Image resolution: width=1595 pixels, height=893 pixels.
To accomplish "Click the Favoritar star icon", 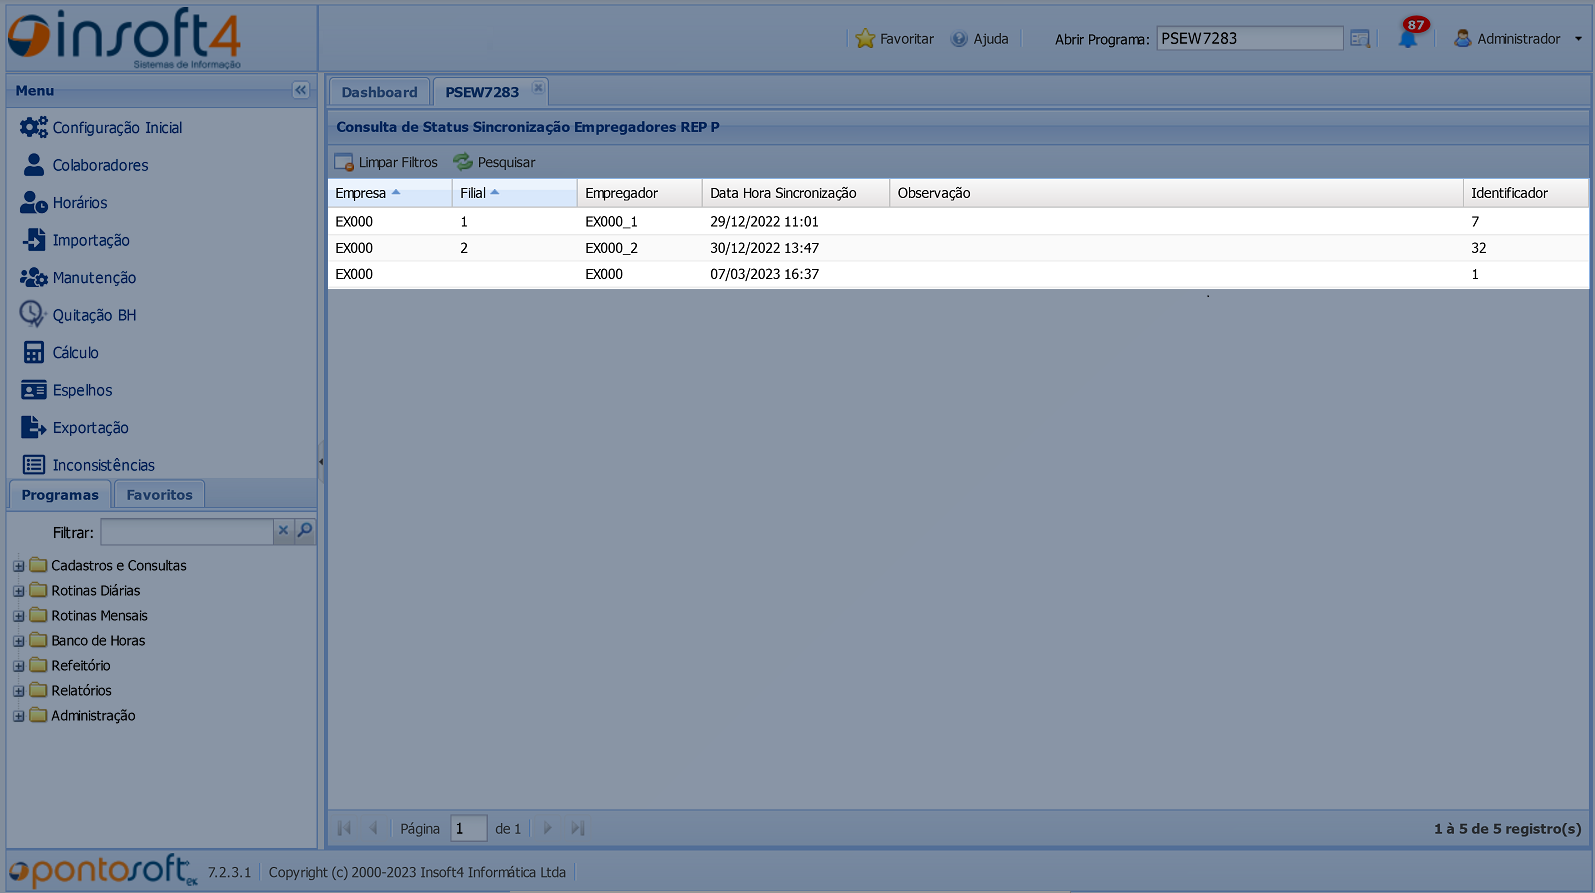I will coord(865,39).
